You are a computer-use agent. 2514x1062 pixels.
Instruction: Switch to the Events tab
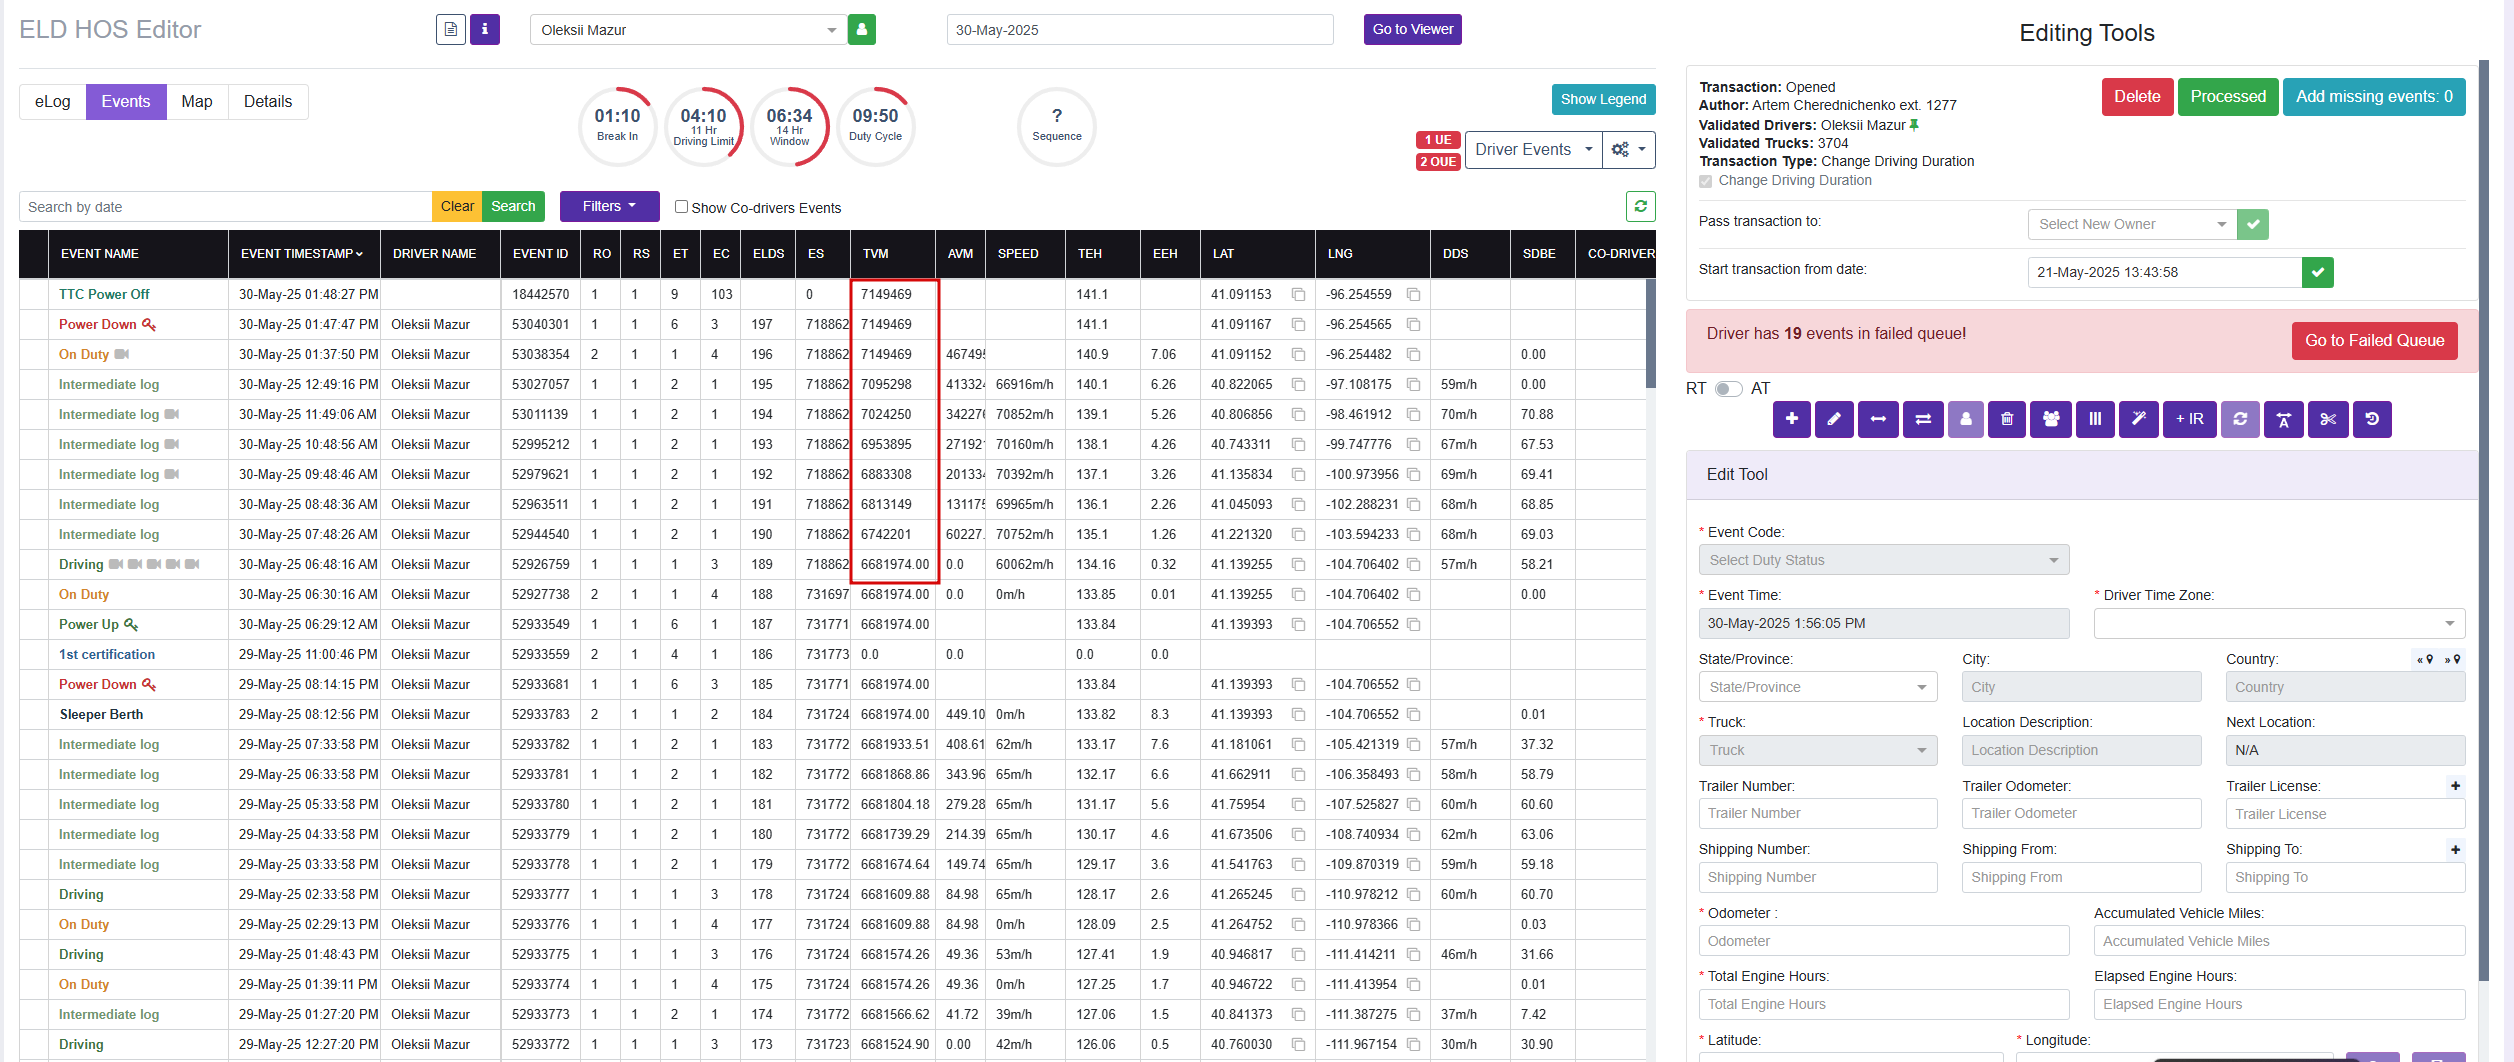(x=126, y=102)
